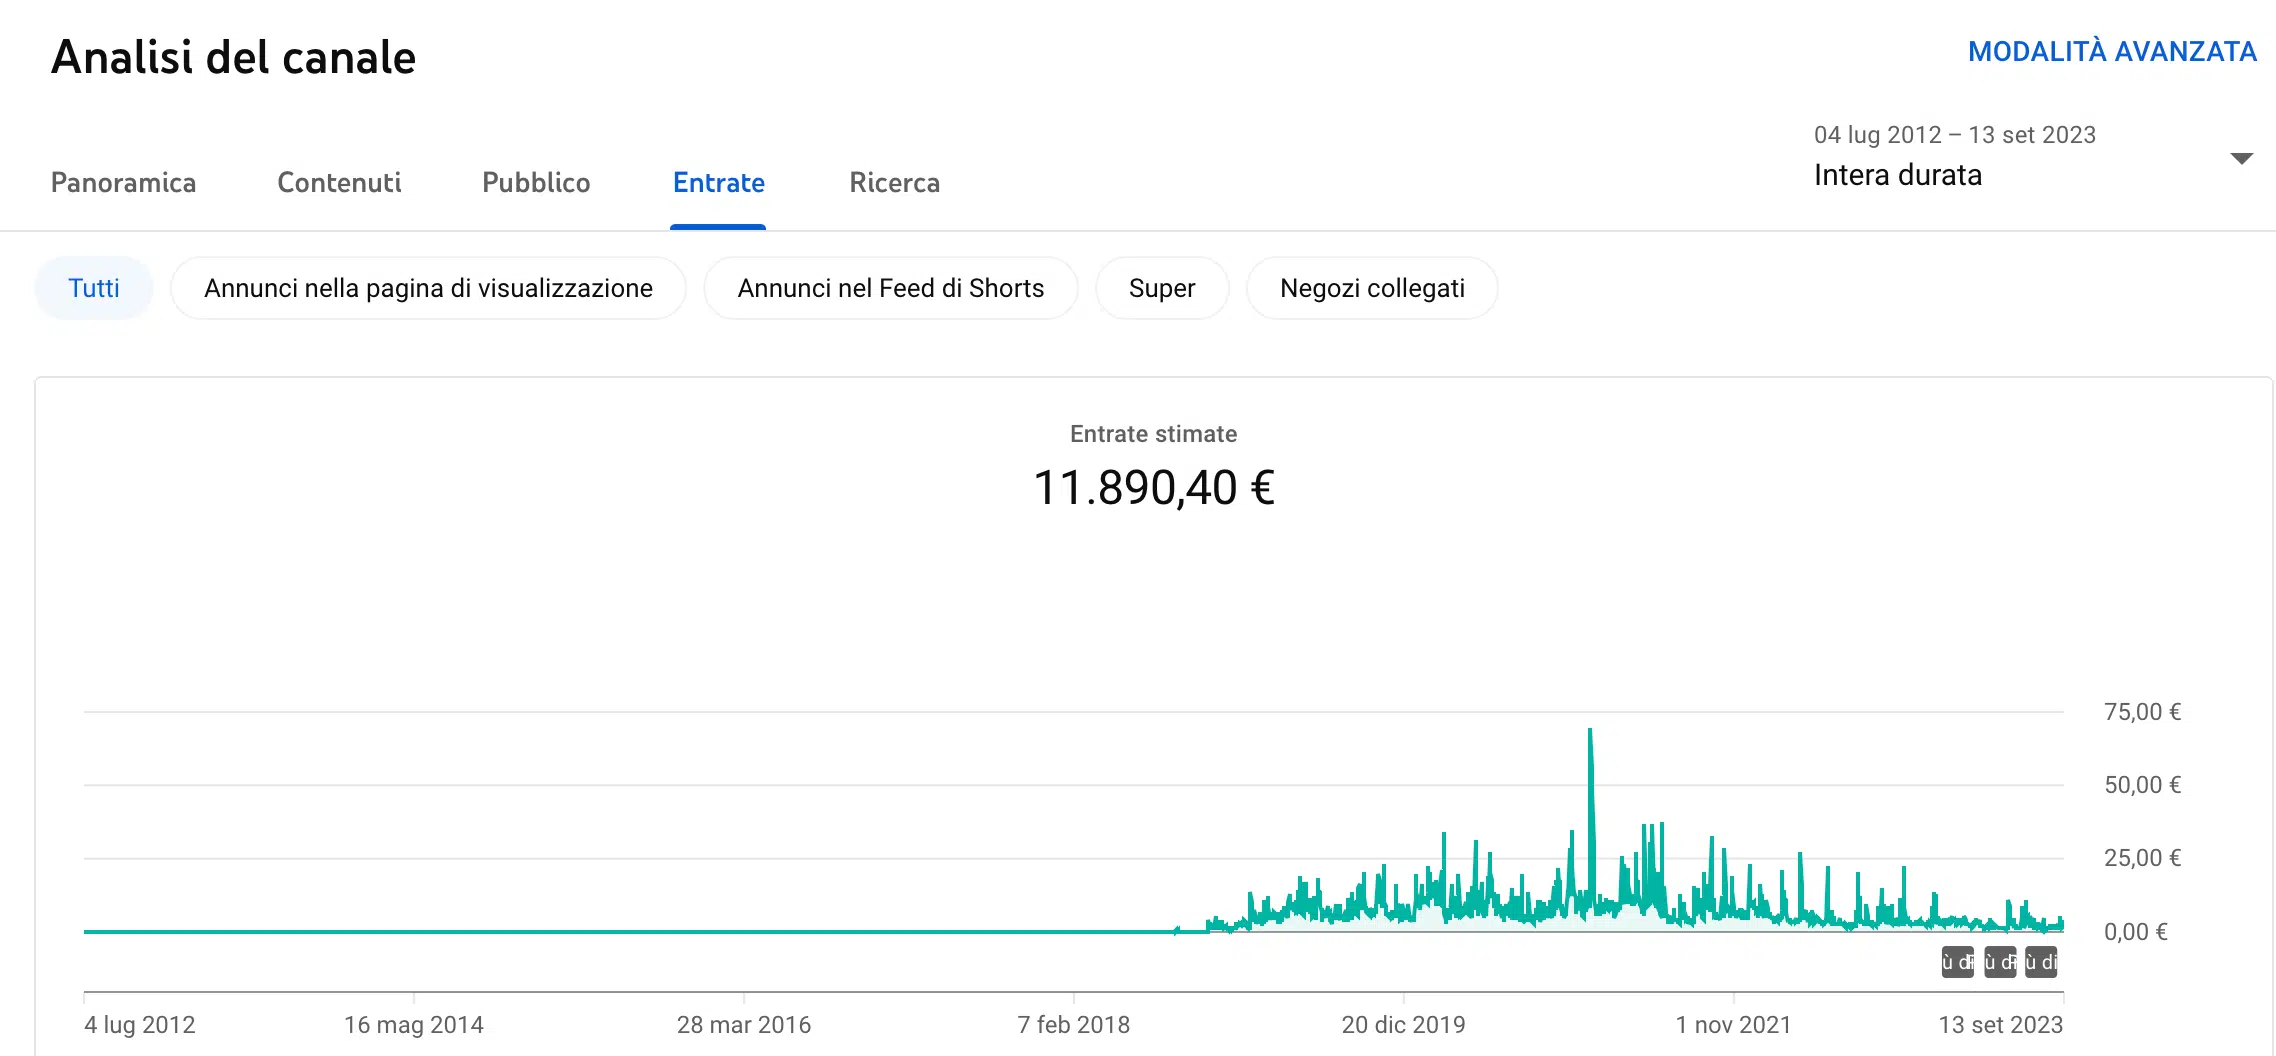Open the Contenuti tab
This screenshot has height=1056, width=2276.
(339, 183)
